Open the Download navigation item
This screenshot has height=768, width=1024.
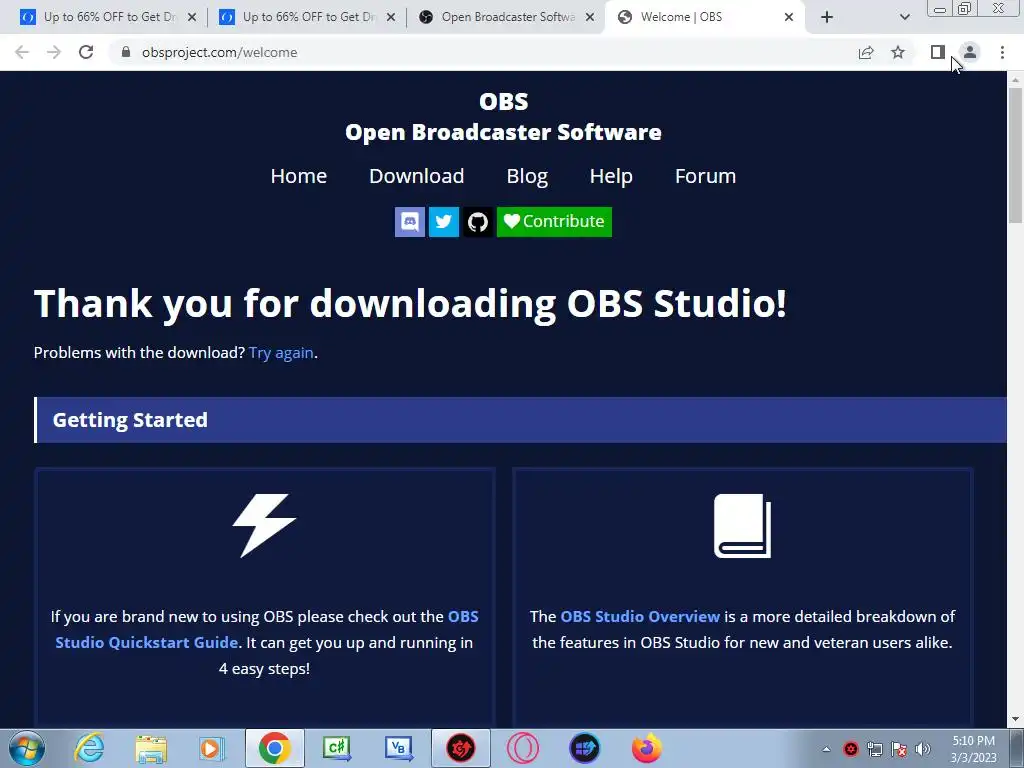(x=417, y=176)
